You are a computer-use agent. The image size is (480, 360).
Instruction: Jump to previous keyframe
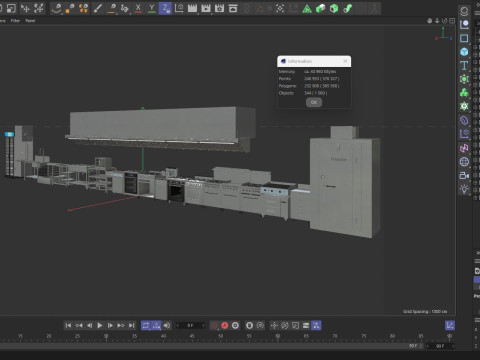point(79,325)
